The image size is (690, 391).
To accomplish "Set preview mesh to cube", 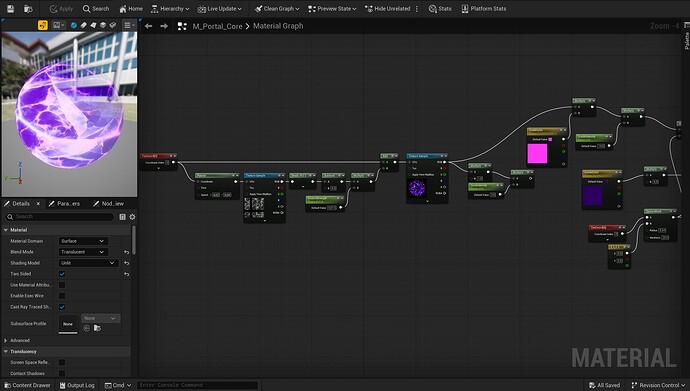I will pos(103,25).
